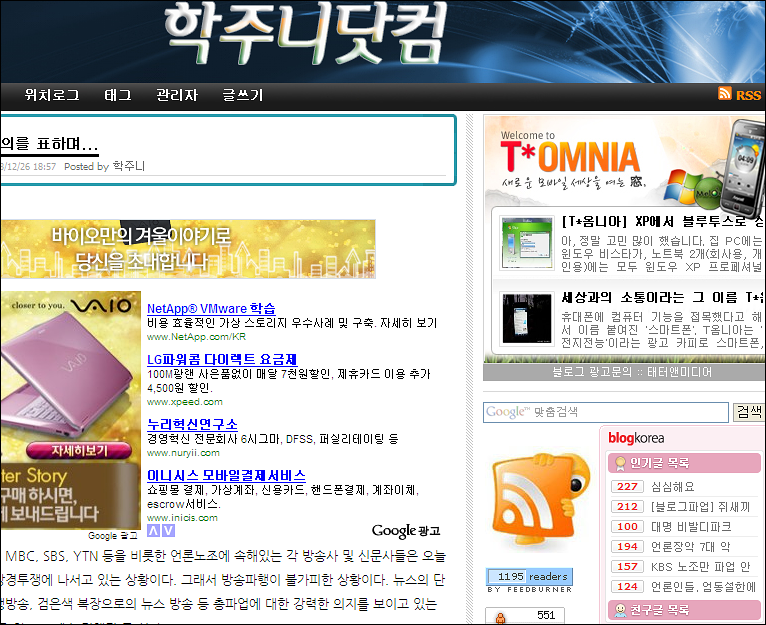This screenshot has height=625, width=766.
Task: Open the 누리혁신연구소 ad link
Action: pos(192,424)
